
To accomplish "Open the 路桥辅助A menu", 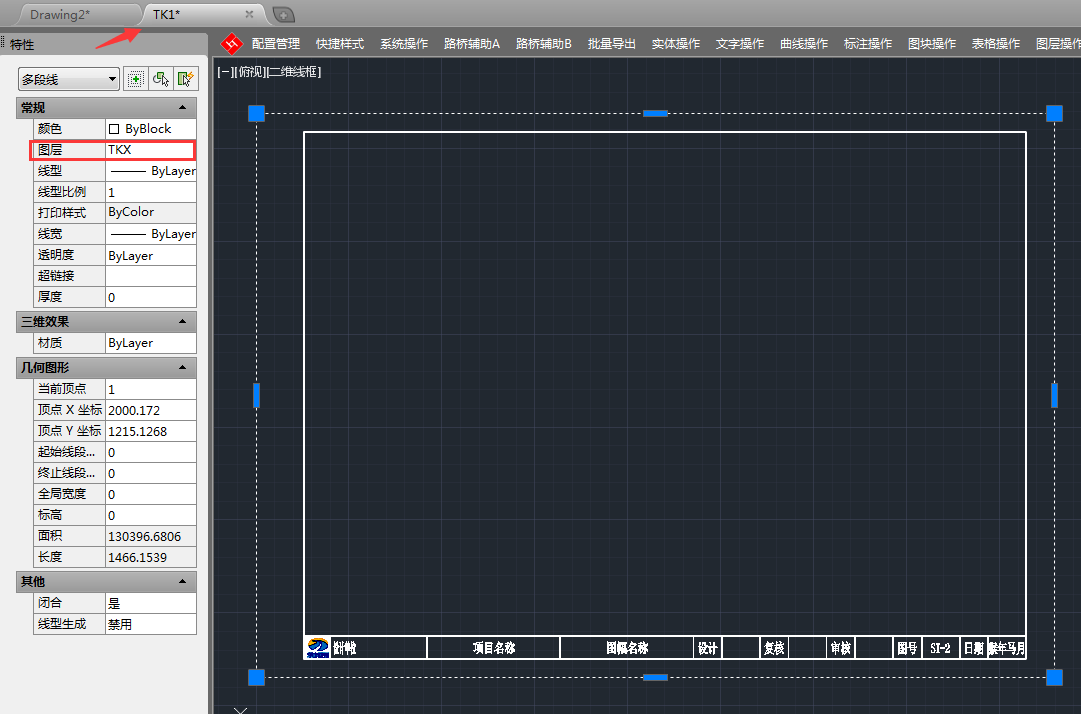I will pos(472,44).
